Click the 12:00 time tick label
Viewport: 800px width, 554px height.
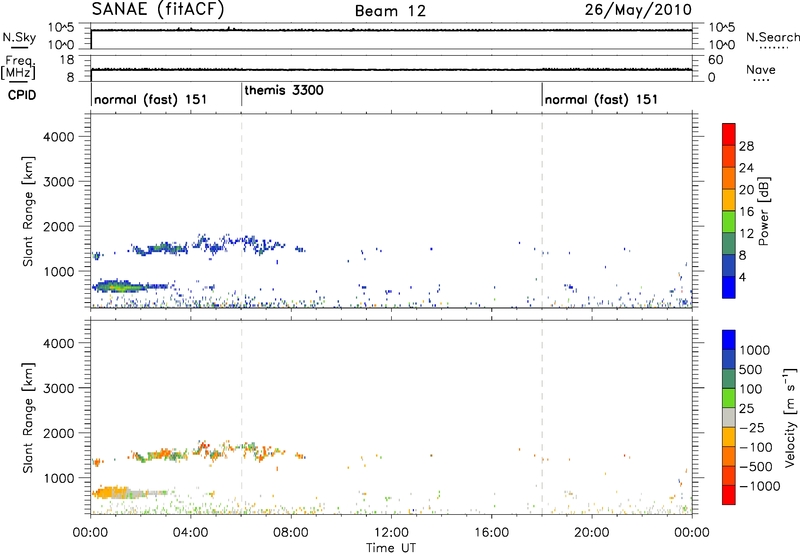(391, 533)
